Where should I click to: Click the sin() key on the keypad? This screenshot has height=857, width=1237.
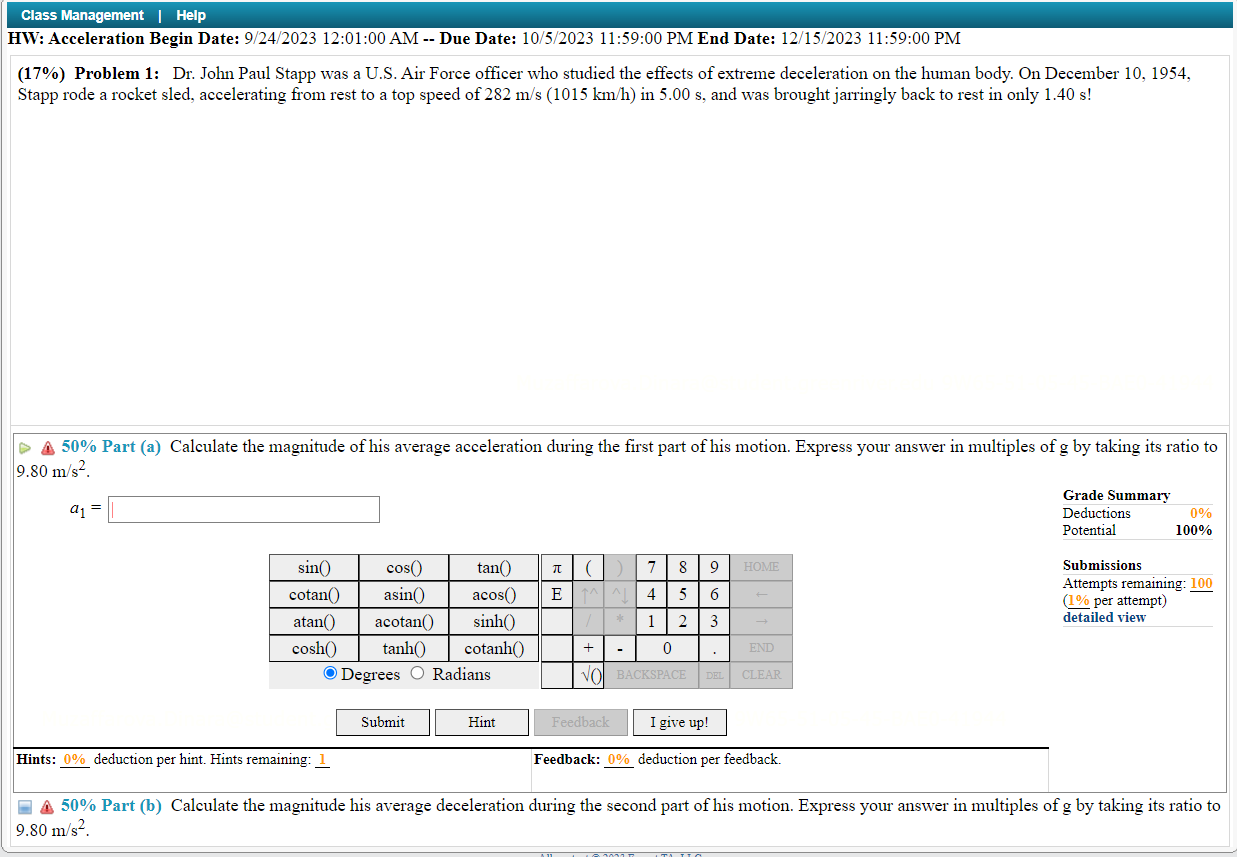click(312, 567)
